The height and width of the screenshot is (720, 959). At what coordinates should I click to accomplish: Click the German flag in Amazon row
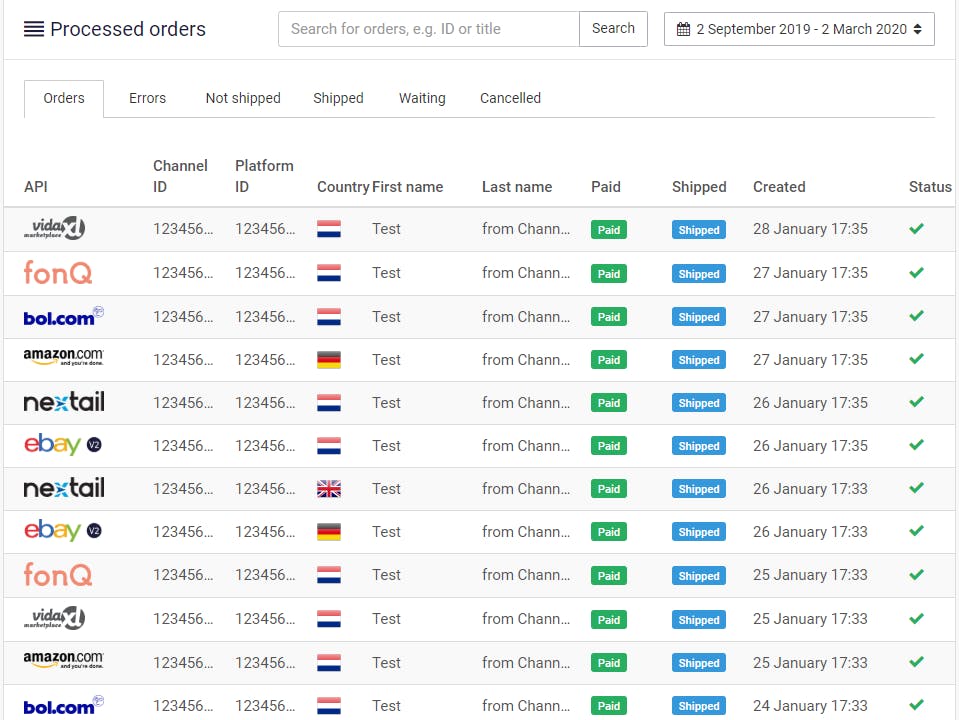pyautogui.click(x=328, y=360)
